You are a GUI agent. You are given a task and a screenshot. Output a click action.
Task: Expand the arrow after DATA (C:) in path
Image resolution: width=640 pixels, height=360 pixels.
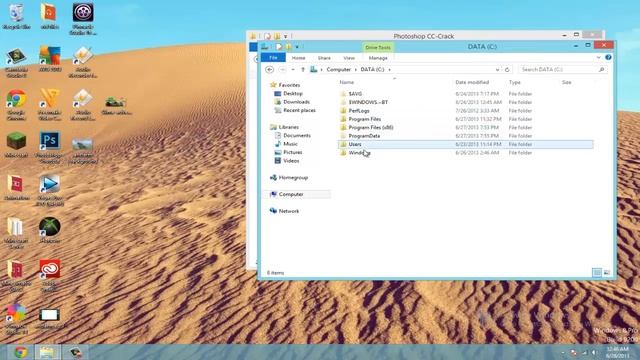coord(389,69)
